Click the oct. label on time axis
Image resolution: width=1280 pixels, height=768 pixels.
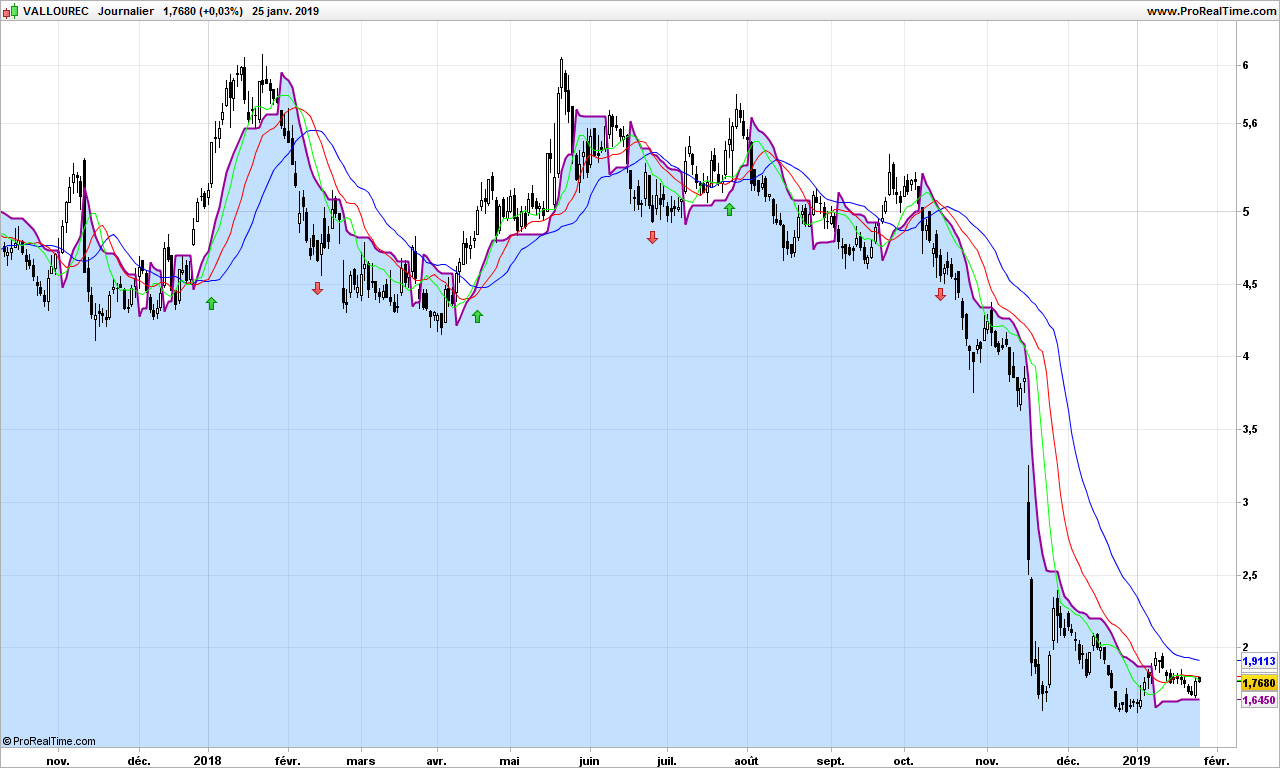pyautogui.click(x=904, y=760)
